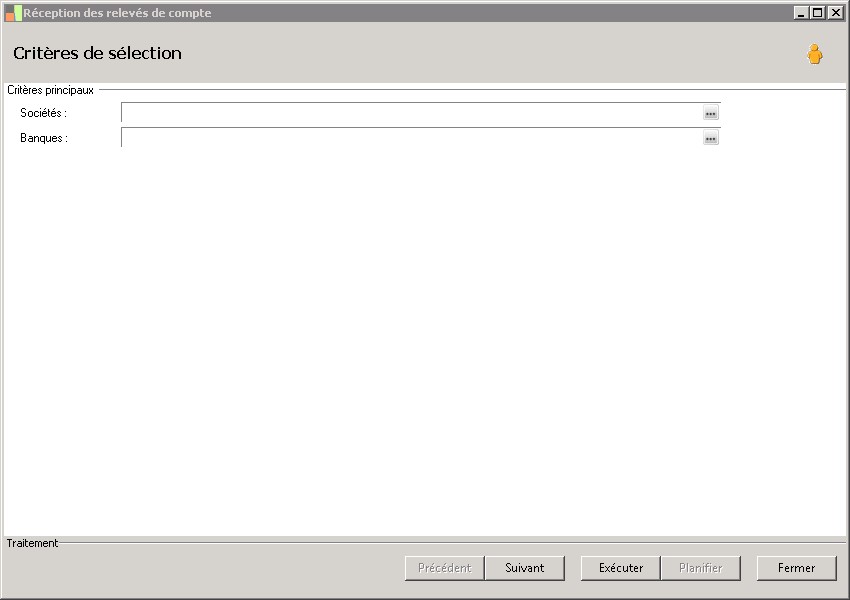Click the Fermer button

796,568
